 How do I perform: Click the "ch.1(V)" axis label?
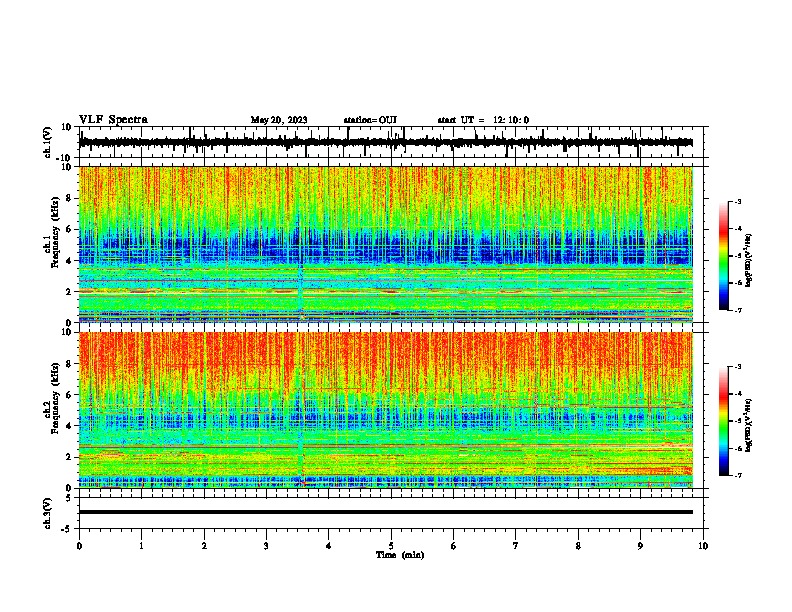coord(48,142)
